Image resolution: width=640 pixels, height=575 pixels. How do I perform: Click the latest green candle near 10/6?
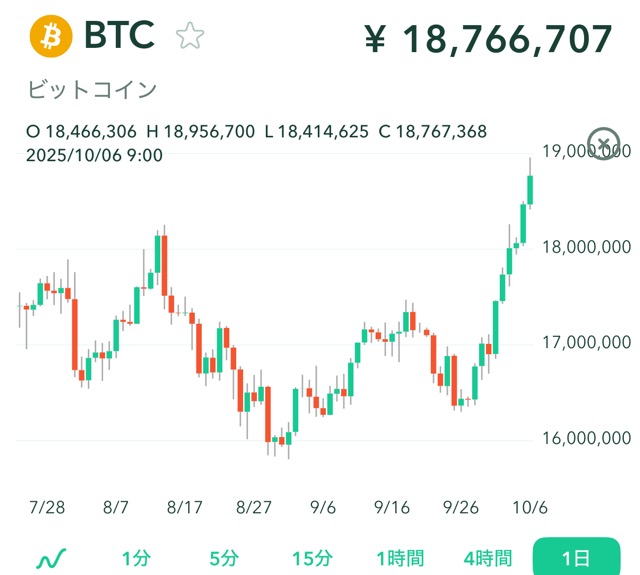(x=530, y=190)
